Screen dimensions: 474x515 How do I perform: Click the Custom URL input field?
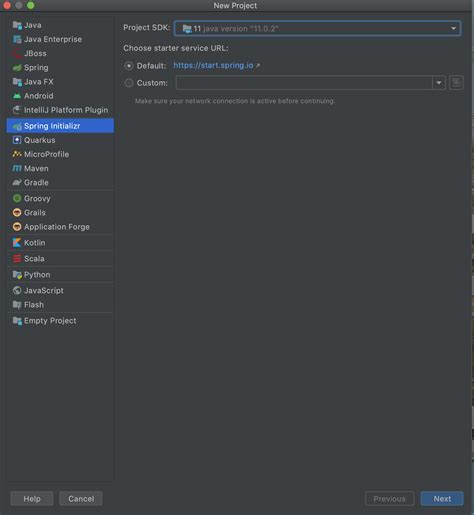point(304,82)
